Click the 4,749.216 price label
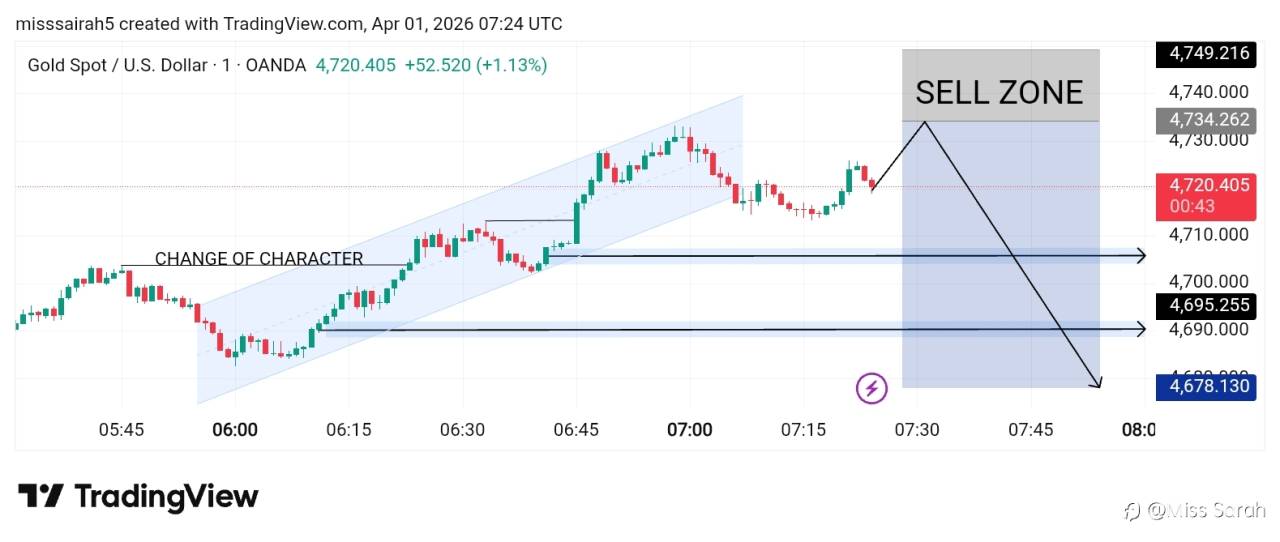The width and height of the screenshot is (1280, 542). click(x=1205, y=54)
